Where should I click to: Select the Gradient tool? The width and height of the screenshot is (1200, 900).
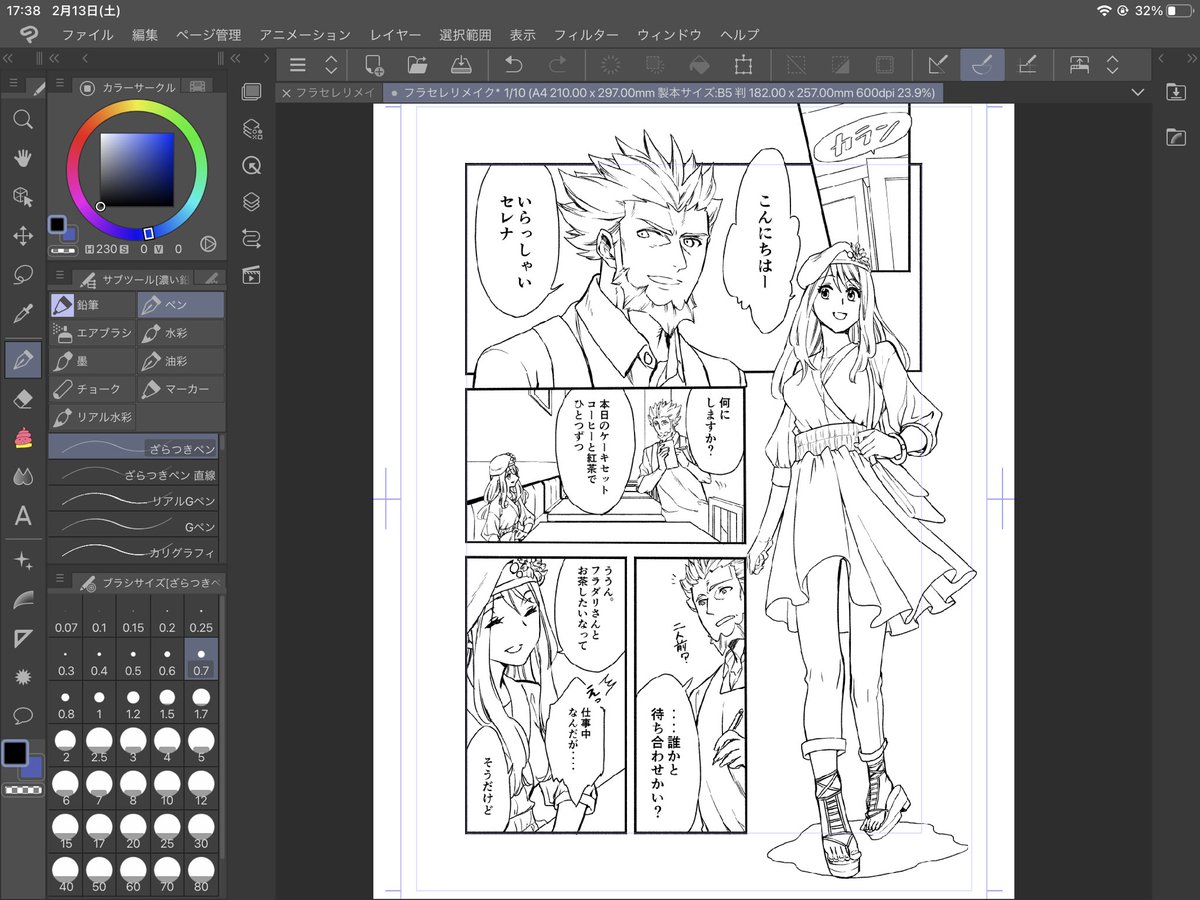(x=22, y=599)
